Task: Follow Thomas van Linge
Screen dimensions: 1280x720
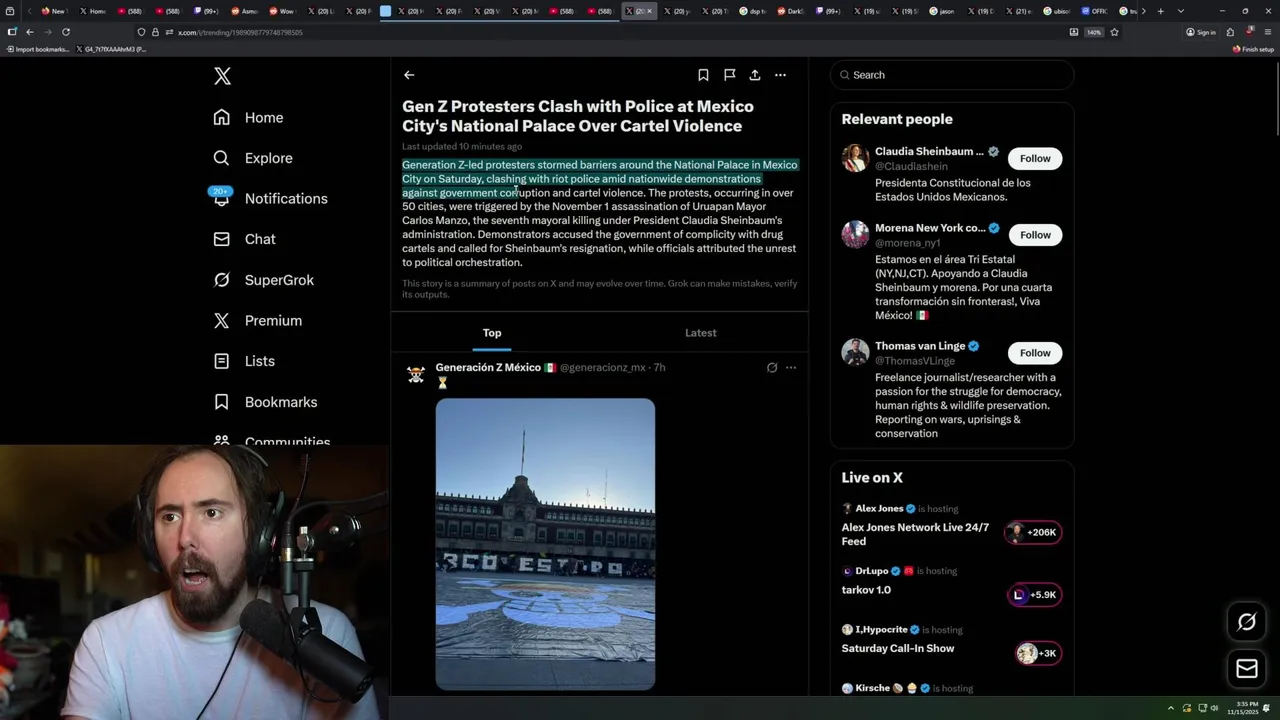Action: [x=1035, y=353]
